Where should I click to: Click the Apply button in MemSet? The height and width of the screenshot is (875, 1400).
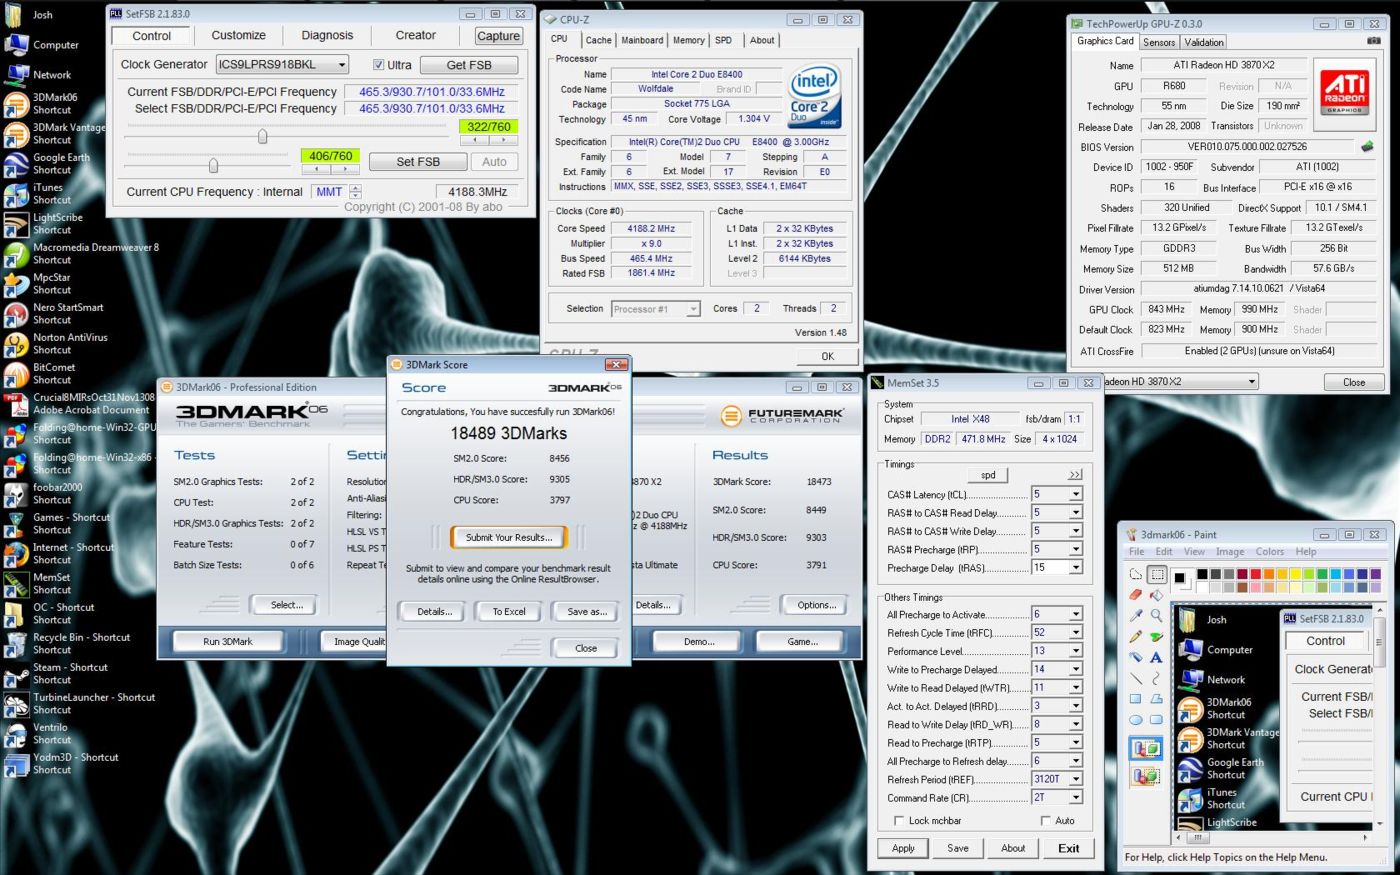click(x=903, y=848)
